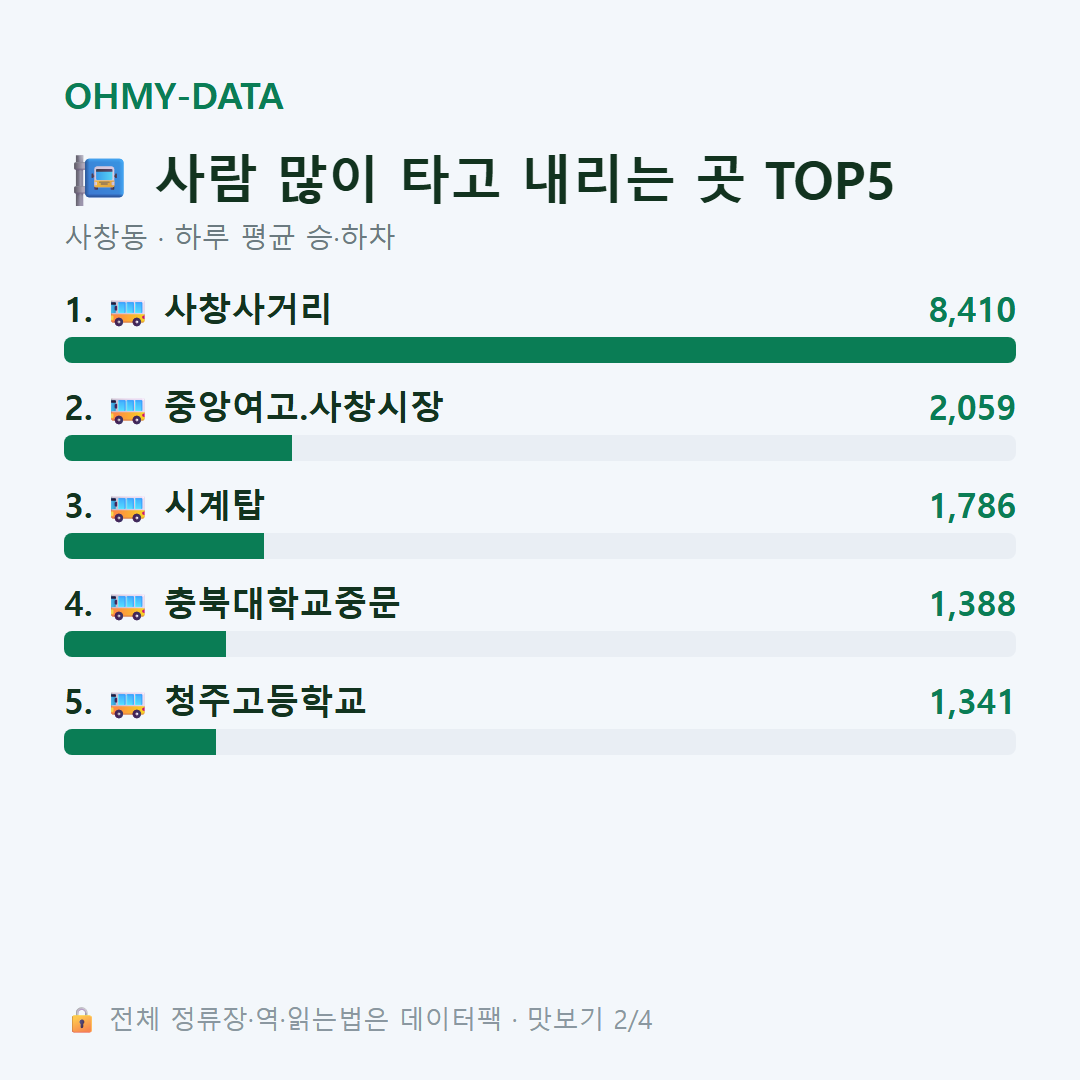Select the 중앙여고.사창시장 stop name
The width and height of the screenshot is (1080, 1080).
(304, 407)
